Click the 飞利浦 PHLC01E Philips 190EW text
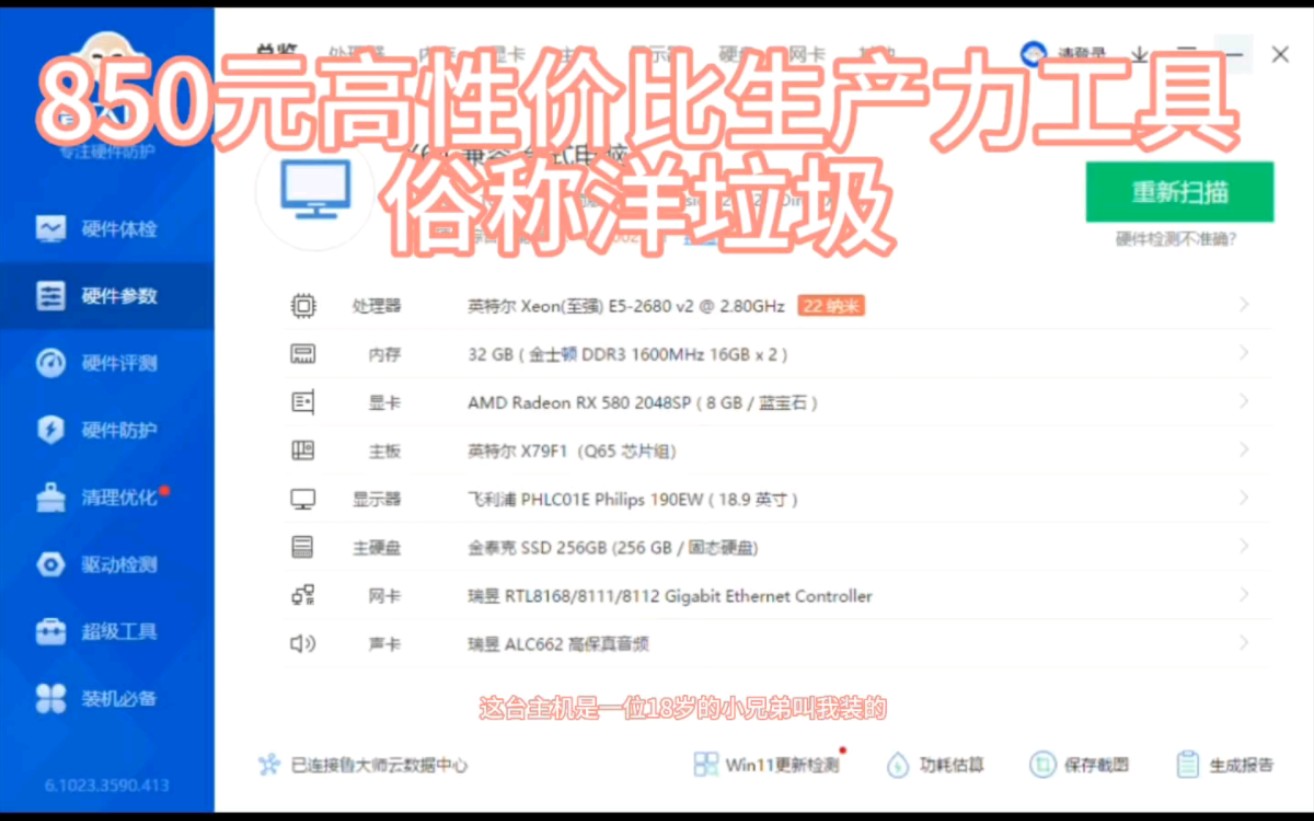1314x821 pixels. pyautogui.click(x=633, y=499)
